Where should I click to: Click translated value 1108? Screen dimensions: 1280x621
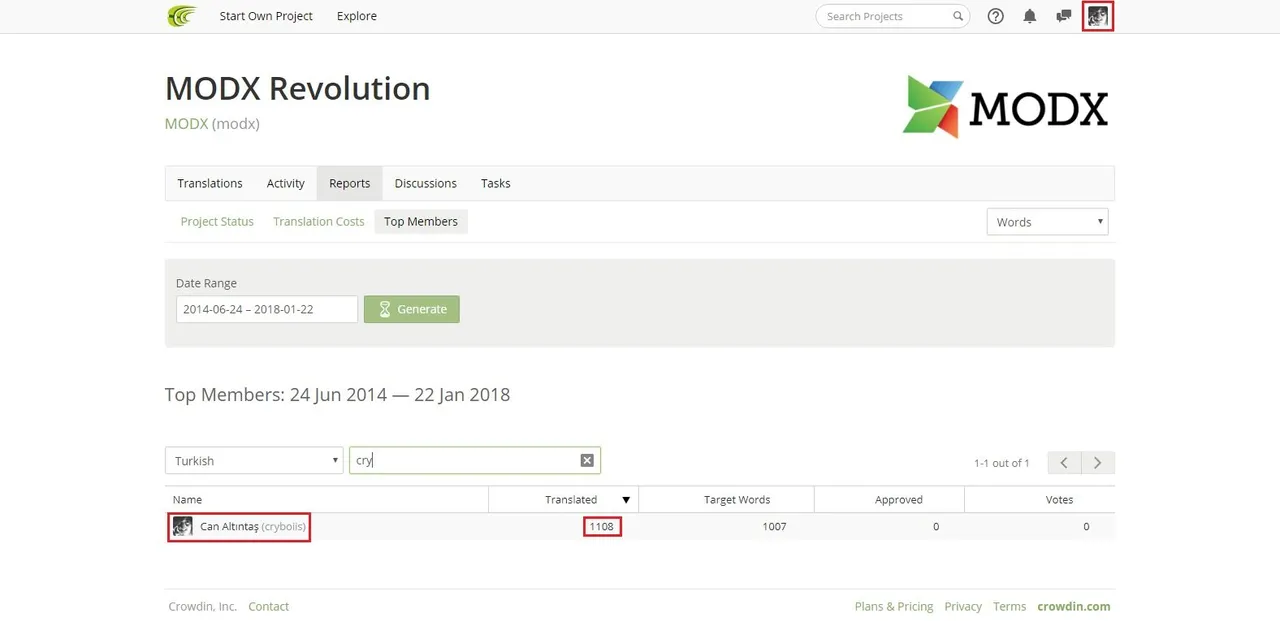602,526
